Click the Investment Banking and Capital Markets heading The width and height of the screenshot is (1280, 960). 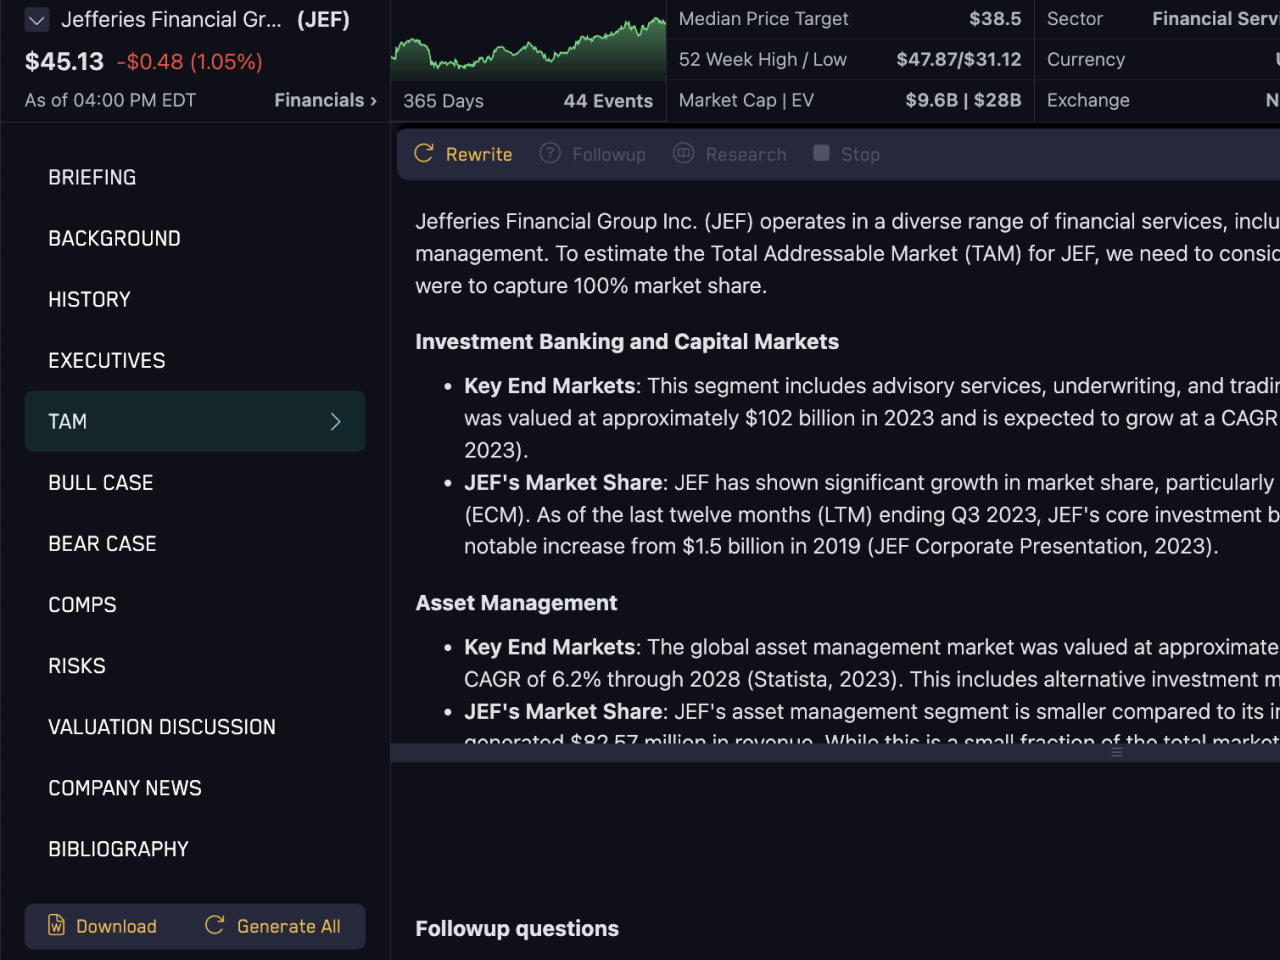627,342
